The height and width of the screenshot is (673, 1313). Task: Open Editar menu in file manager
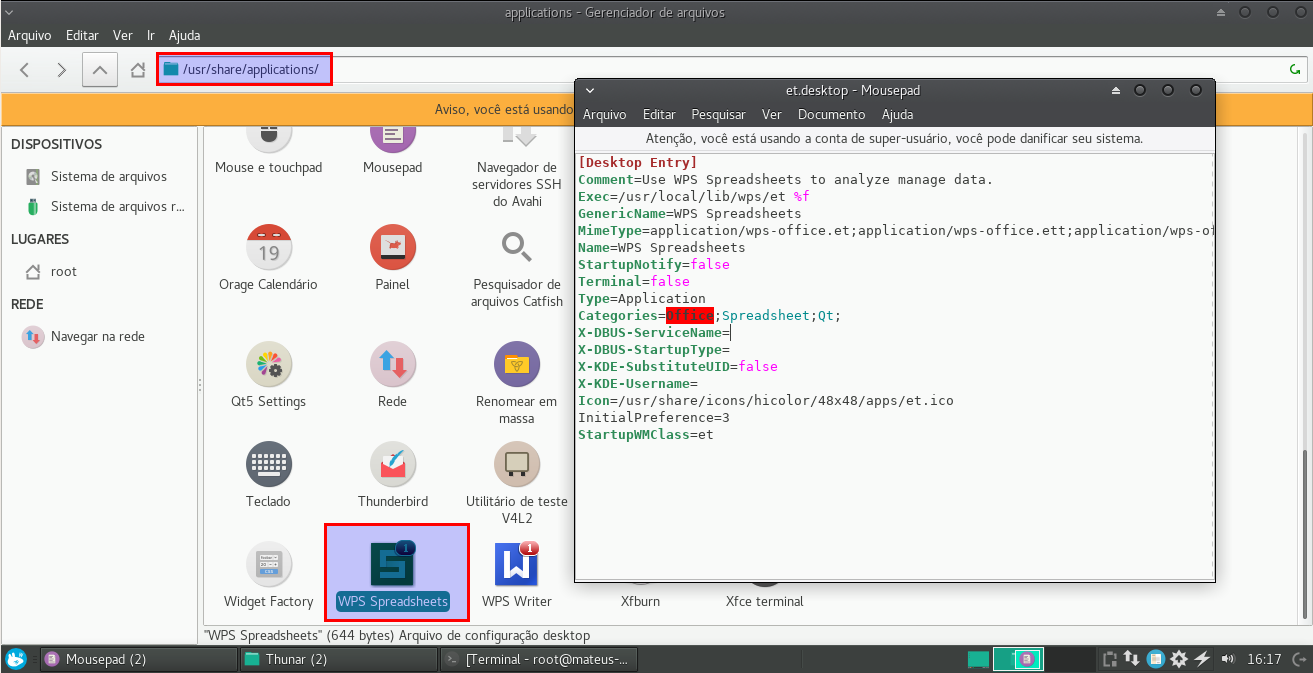coord(82,35)
